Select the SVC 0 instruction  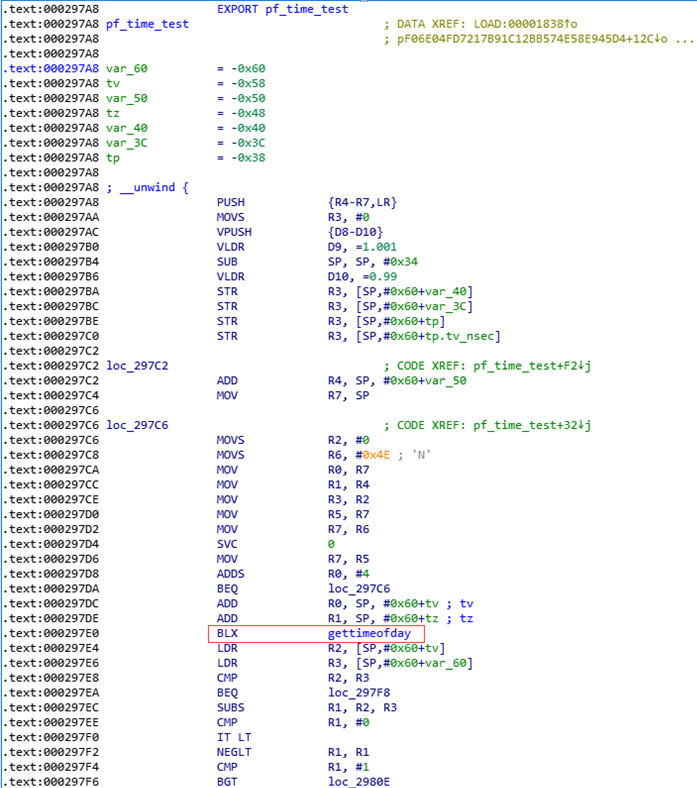coord(276,544)
